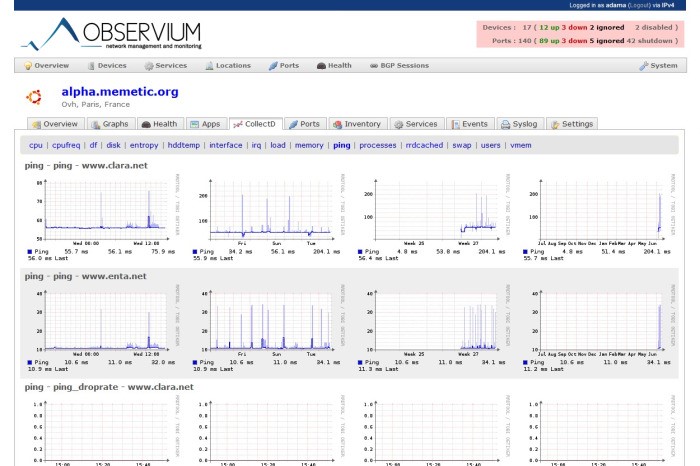Select the hddtemp CollectD plugin link
The width and height of the screenshot is (700, 466).
point(184,145)
